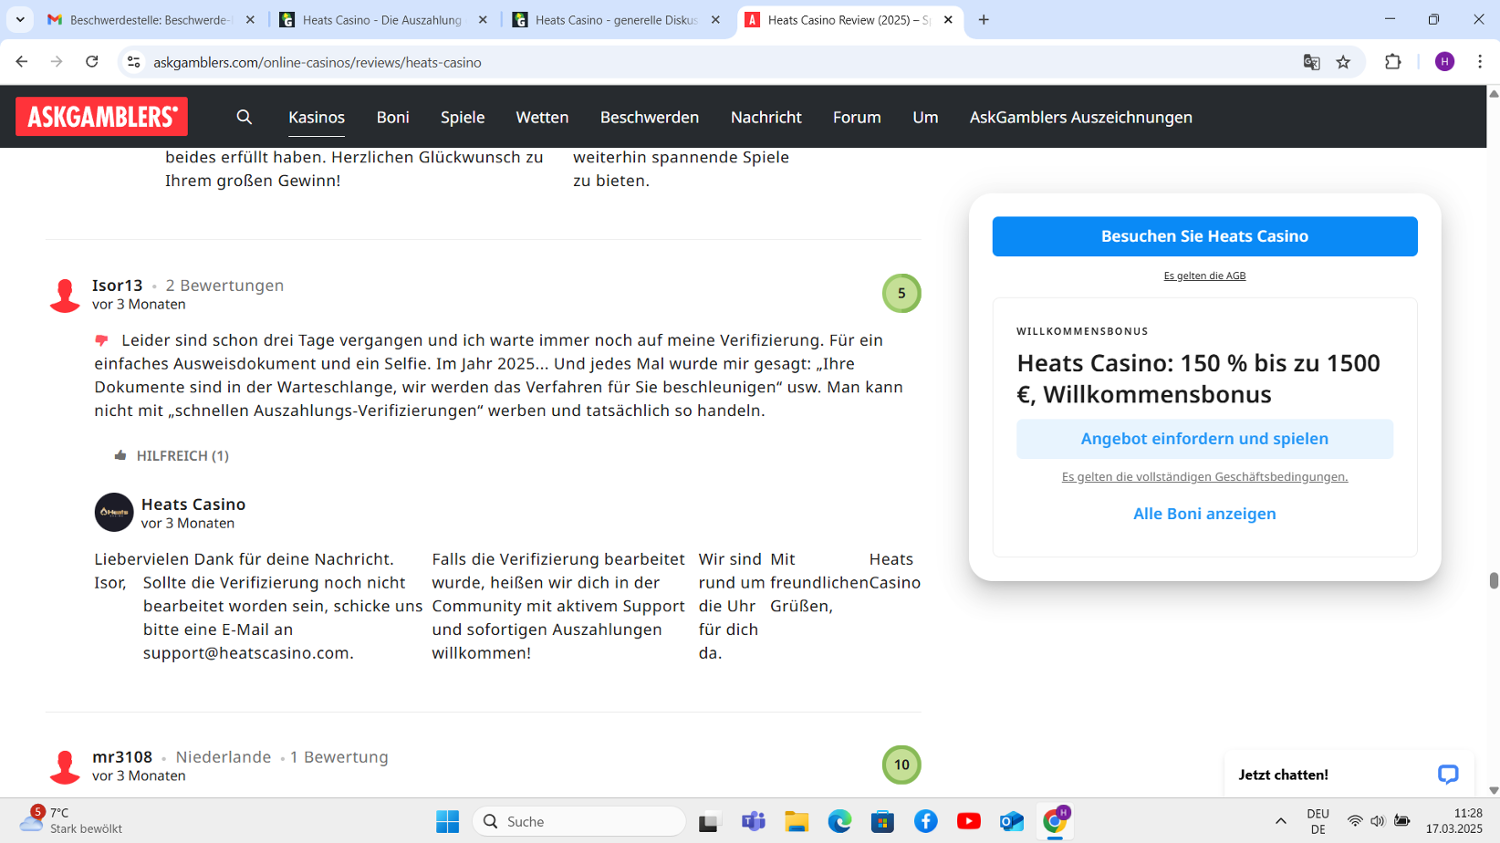Click the address bar URL field
Image resolution: width=1500 pixels, height=843 pixels.
(x=700, y=62)
